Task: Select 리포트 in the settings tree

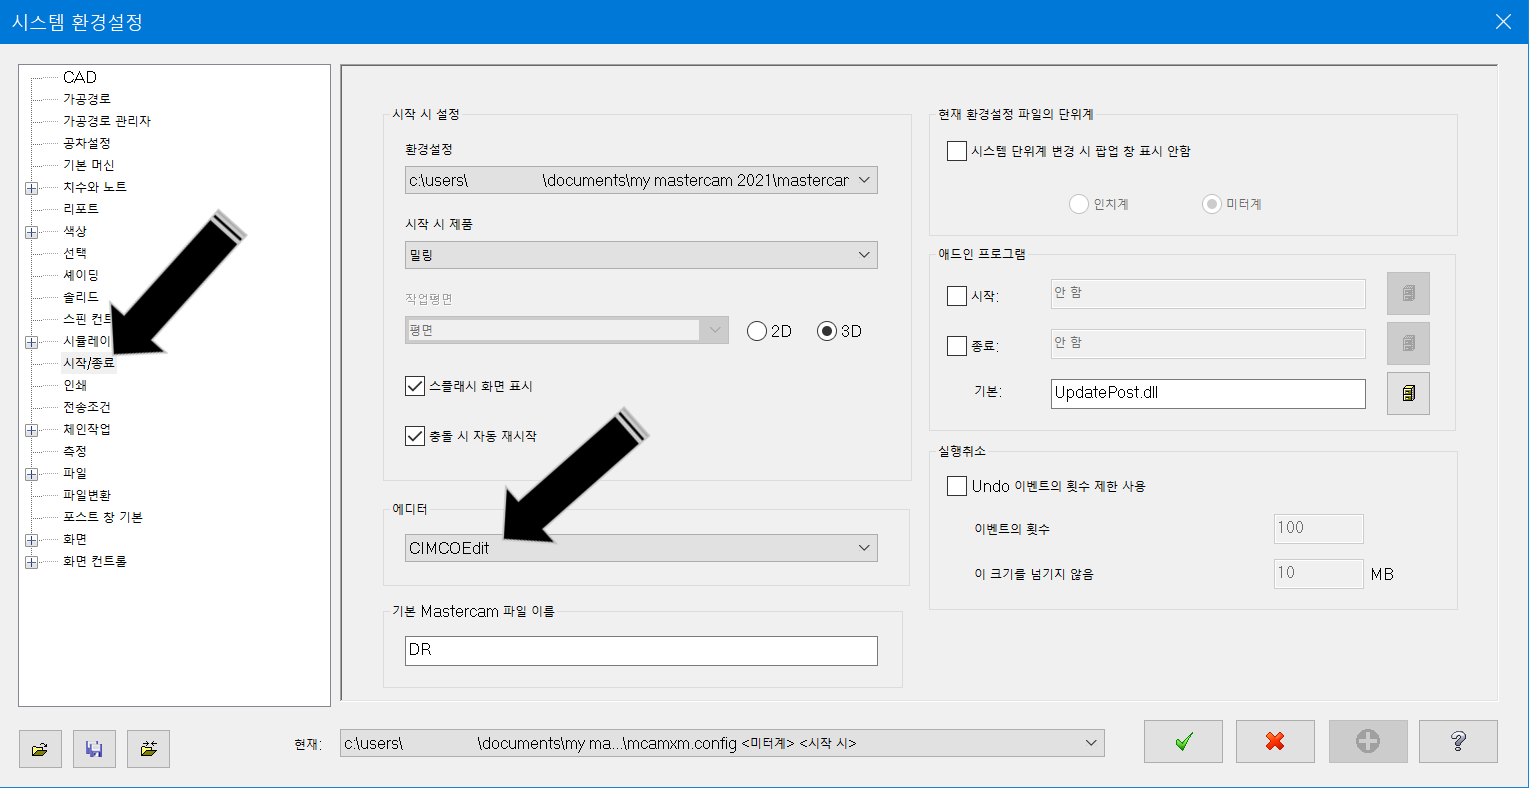Action: tap(81, 209)
